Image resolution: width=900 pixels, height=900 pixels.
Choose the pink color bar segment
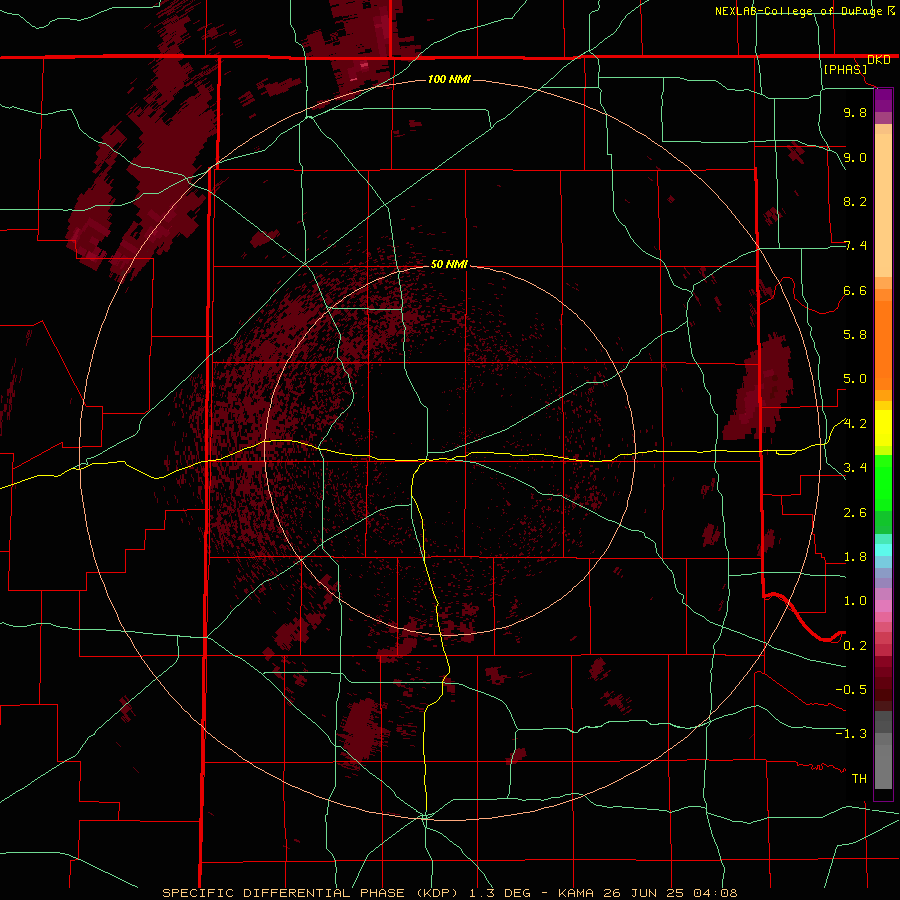pos(883,606)
